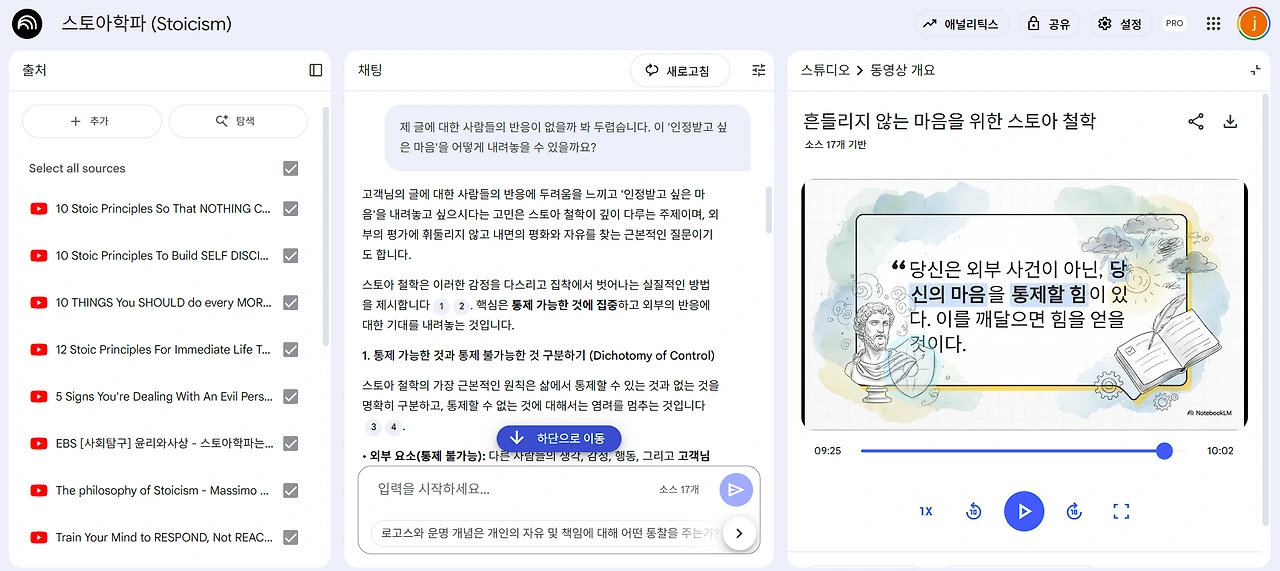This screenshot has height=571, width=1280.
Task: Click the video progress slider handle
Action: coord(1164,451)
